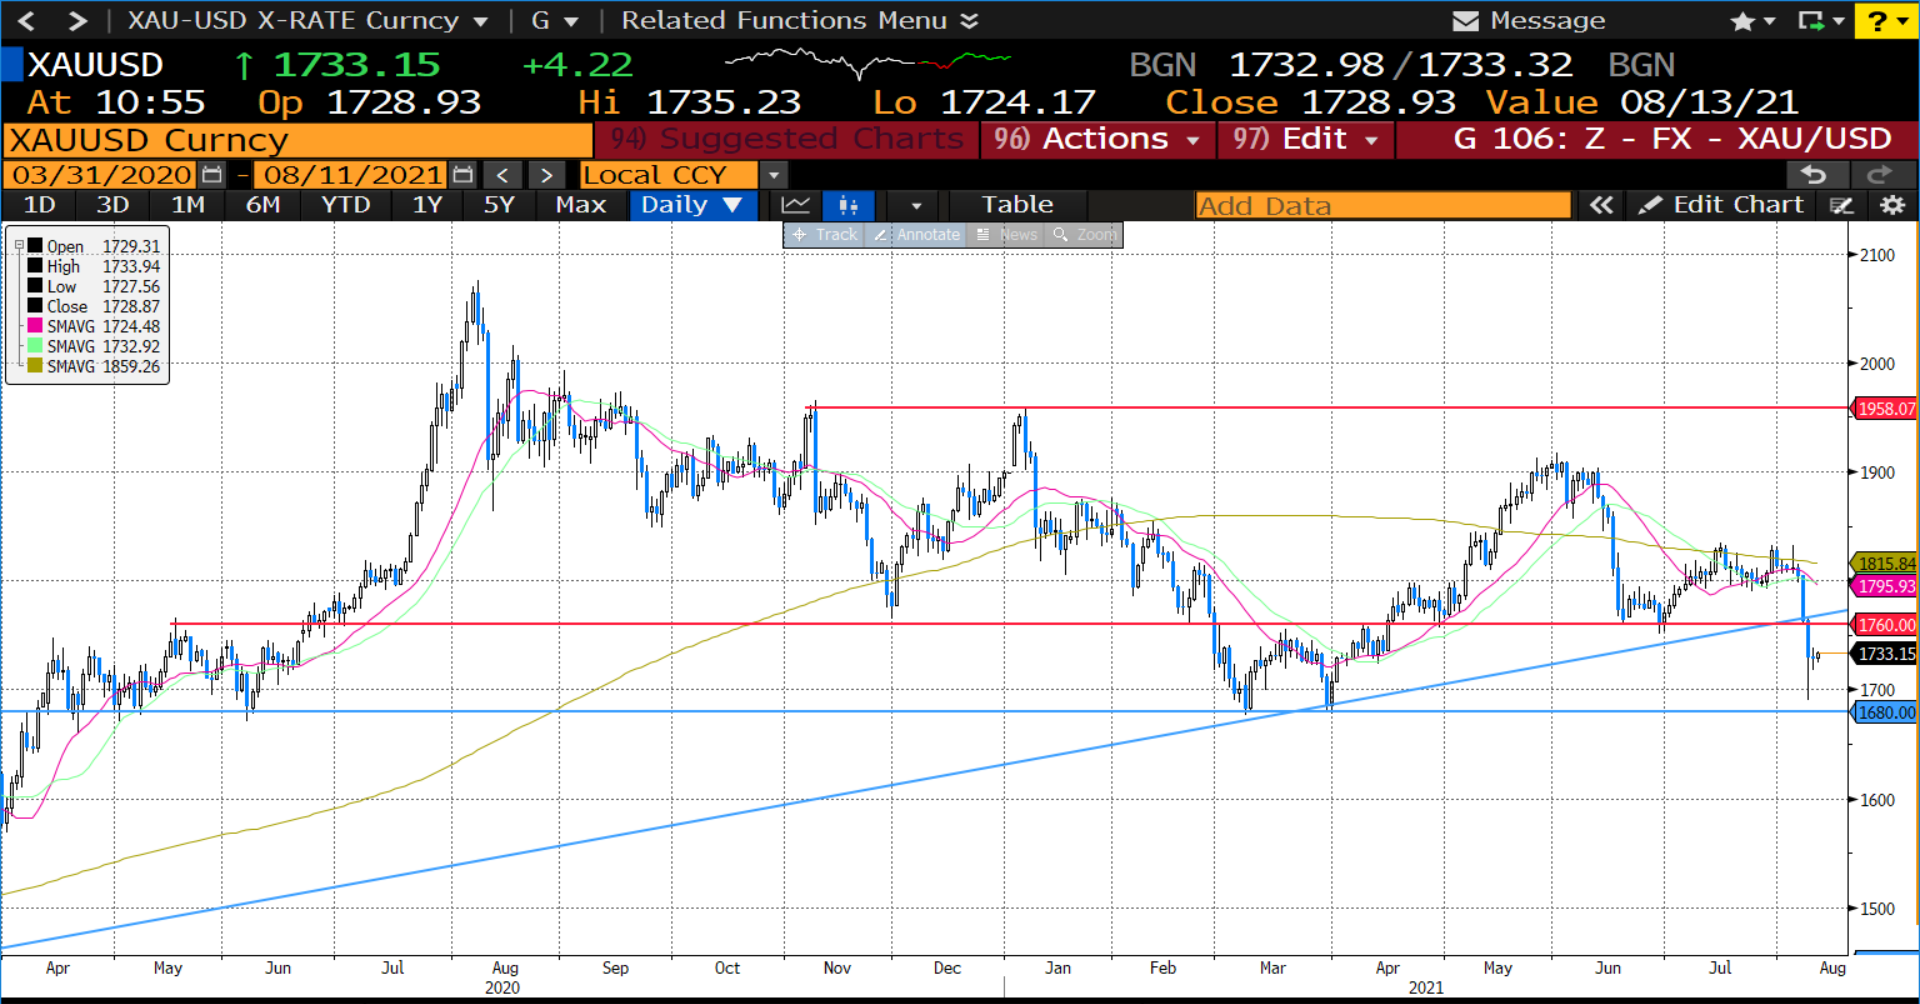1920x1004 pixels.
Task: Switch to line chart type
Action: 796,205
